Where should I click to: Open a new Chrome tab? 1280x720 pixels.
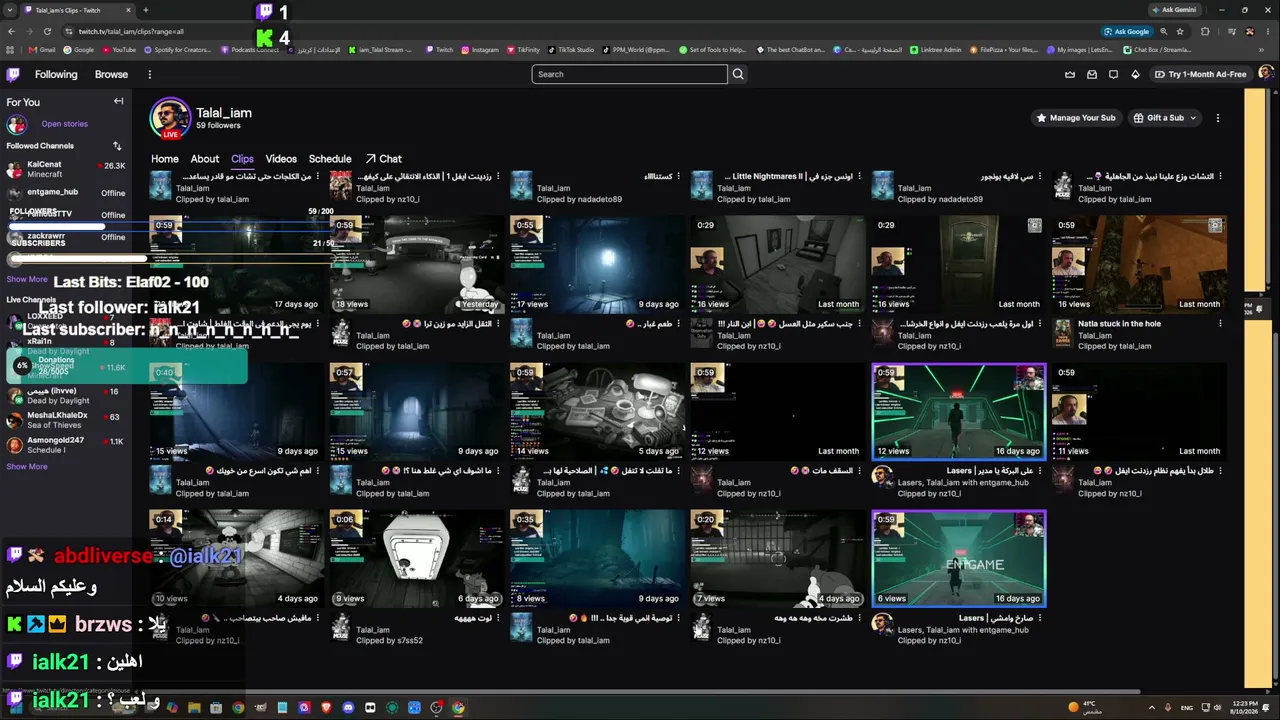point(145,10)
